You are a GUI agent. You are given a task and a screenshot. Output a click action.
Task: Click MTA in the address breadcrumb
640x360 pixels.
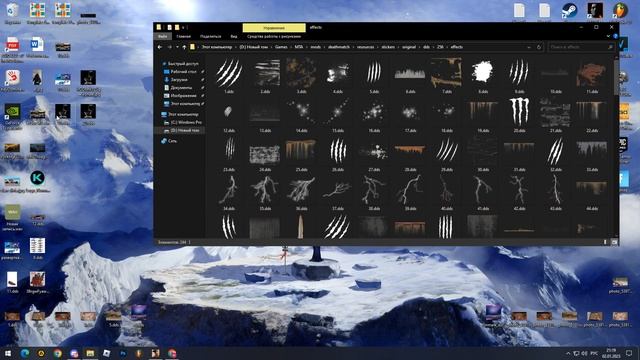pos(299,47)
